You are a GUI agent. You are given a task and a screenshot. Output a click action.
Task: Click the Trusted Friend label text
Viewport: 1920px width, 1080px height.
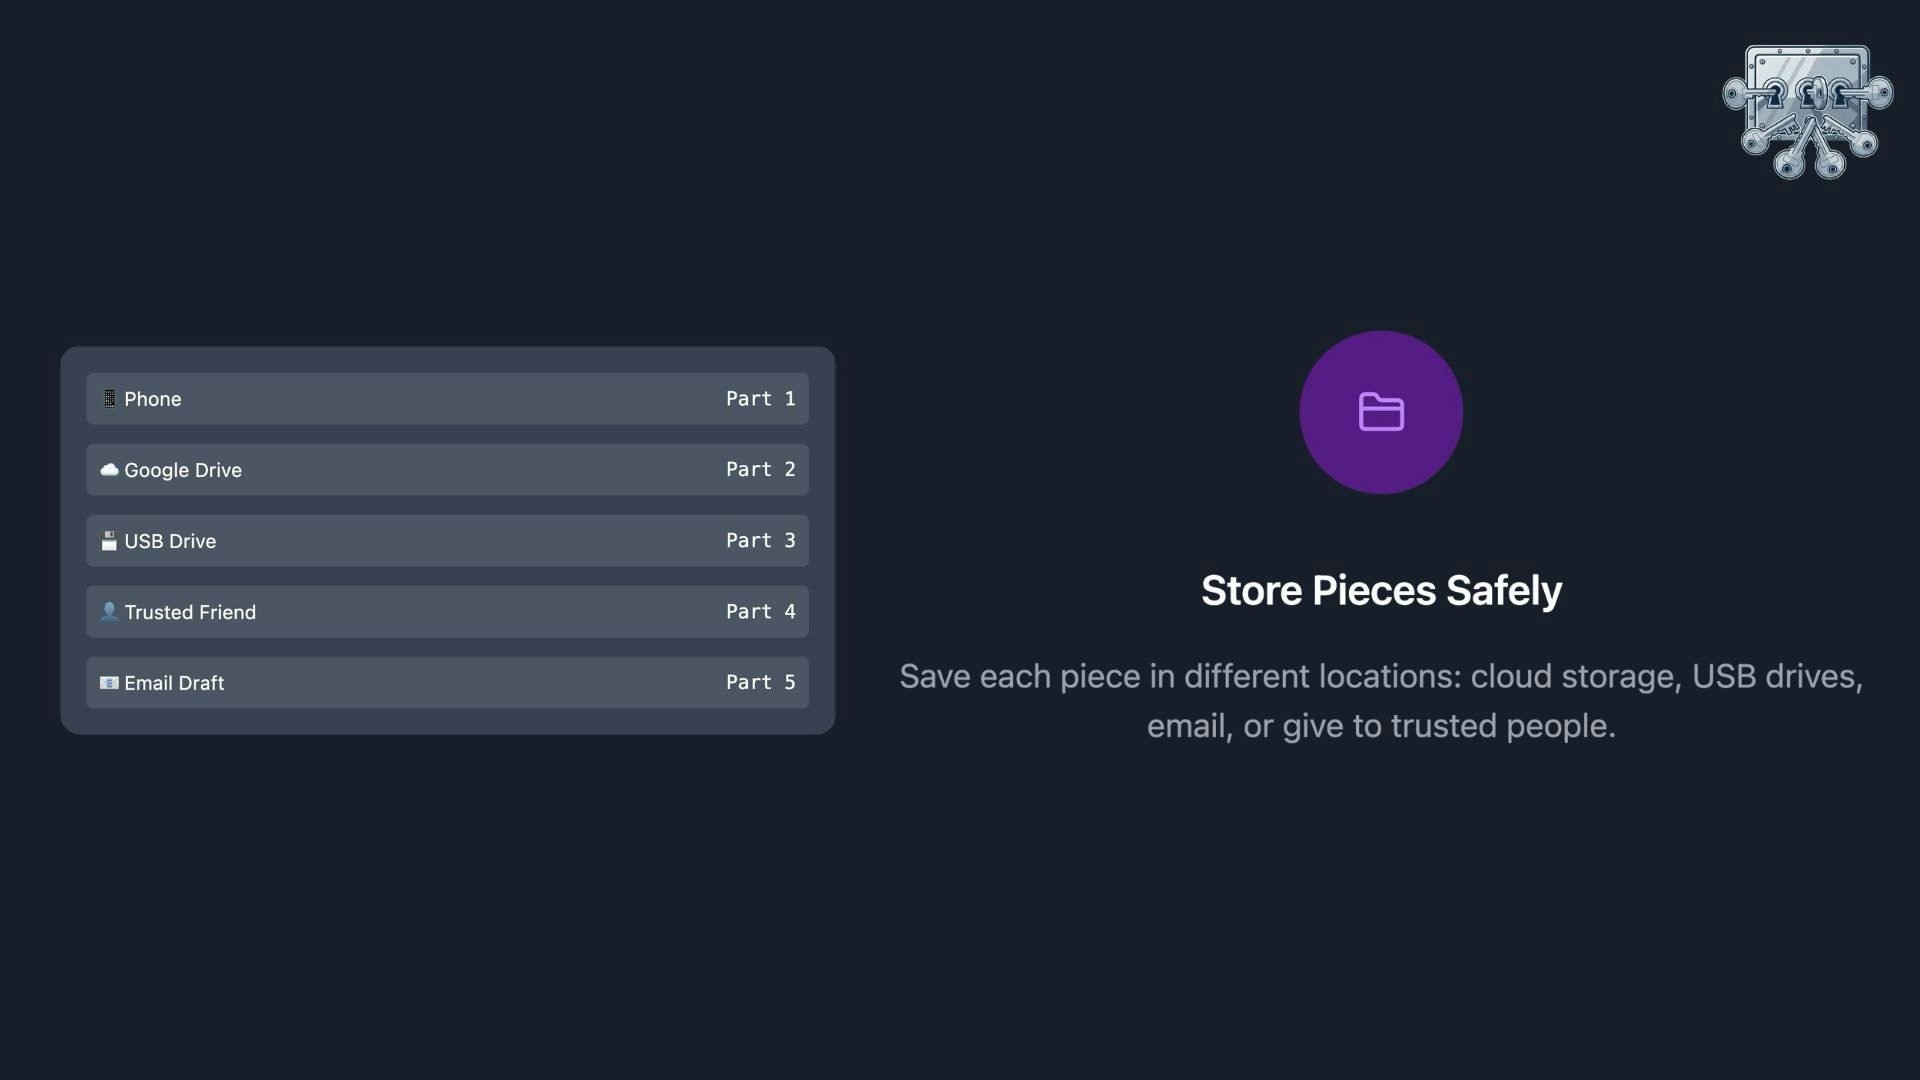(x=190, y=612)
